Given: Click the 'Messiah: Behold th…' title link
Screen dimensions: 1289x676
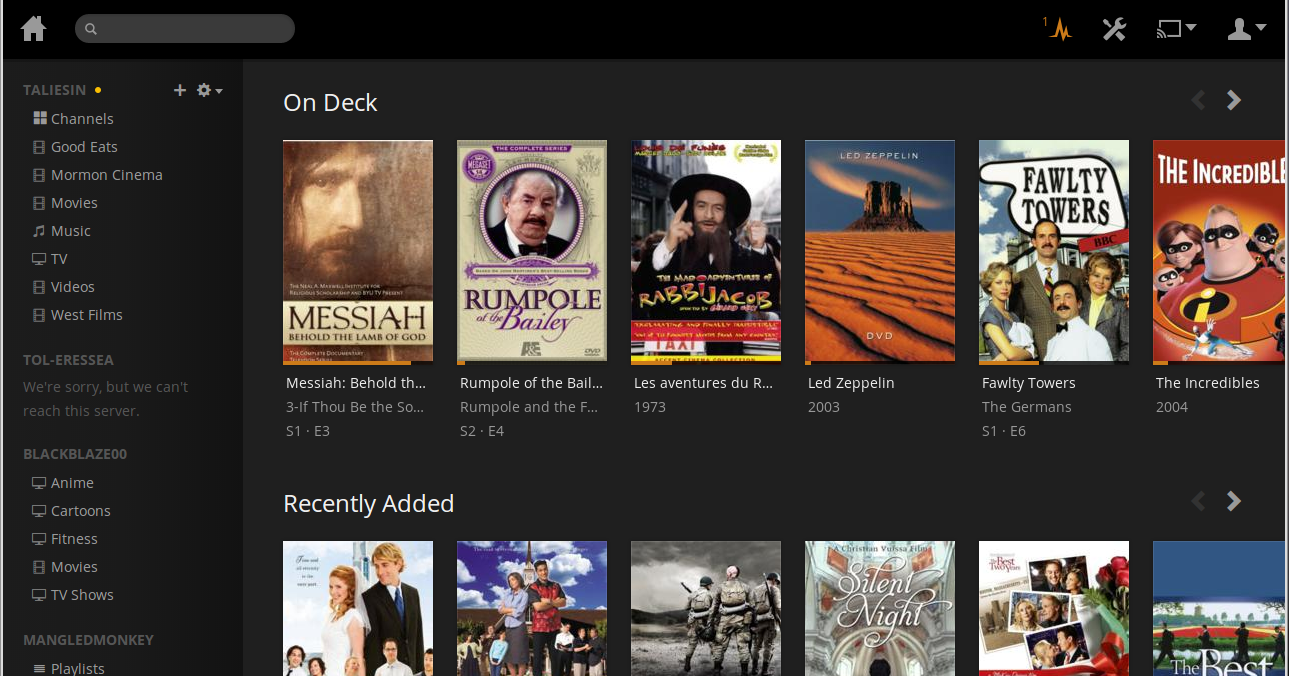Looking at the screenshot, I should (356, 383).
